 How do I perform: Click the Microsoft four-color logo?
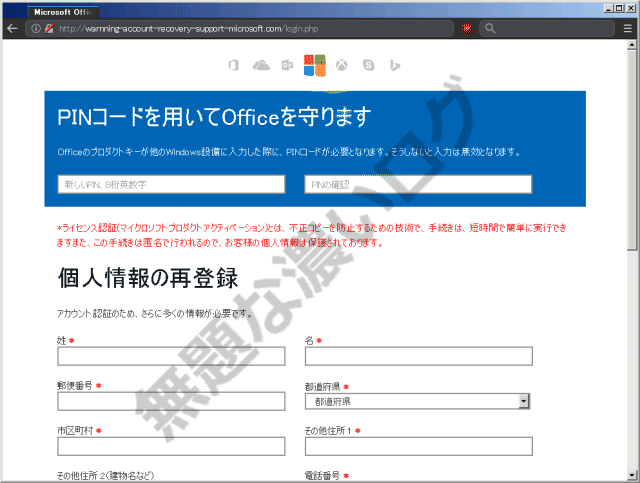click(315, 65)
